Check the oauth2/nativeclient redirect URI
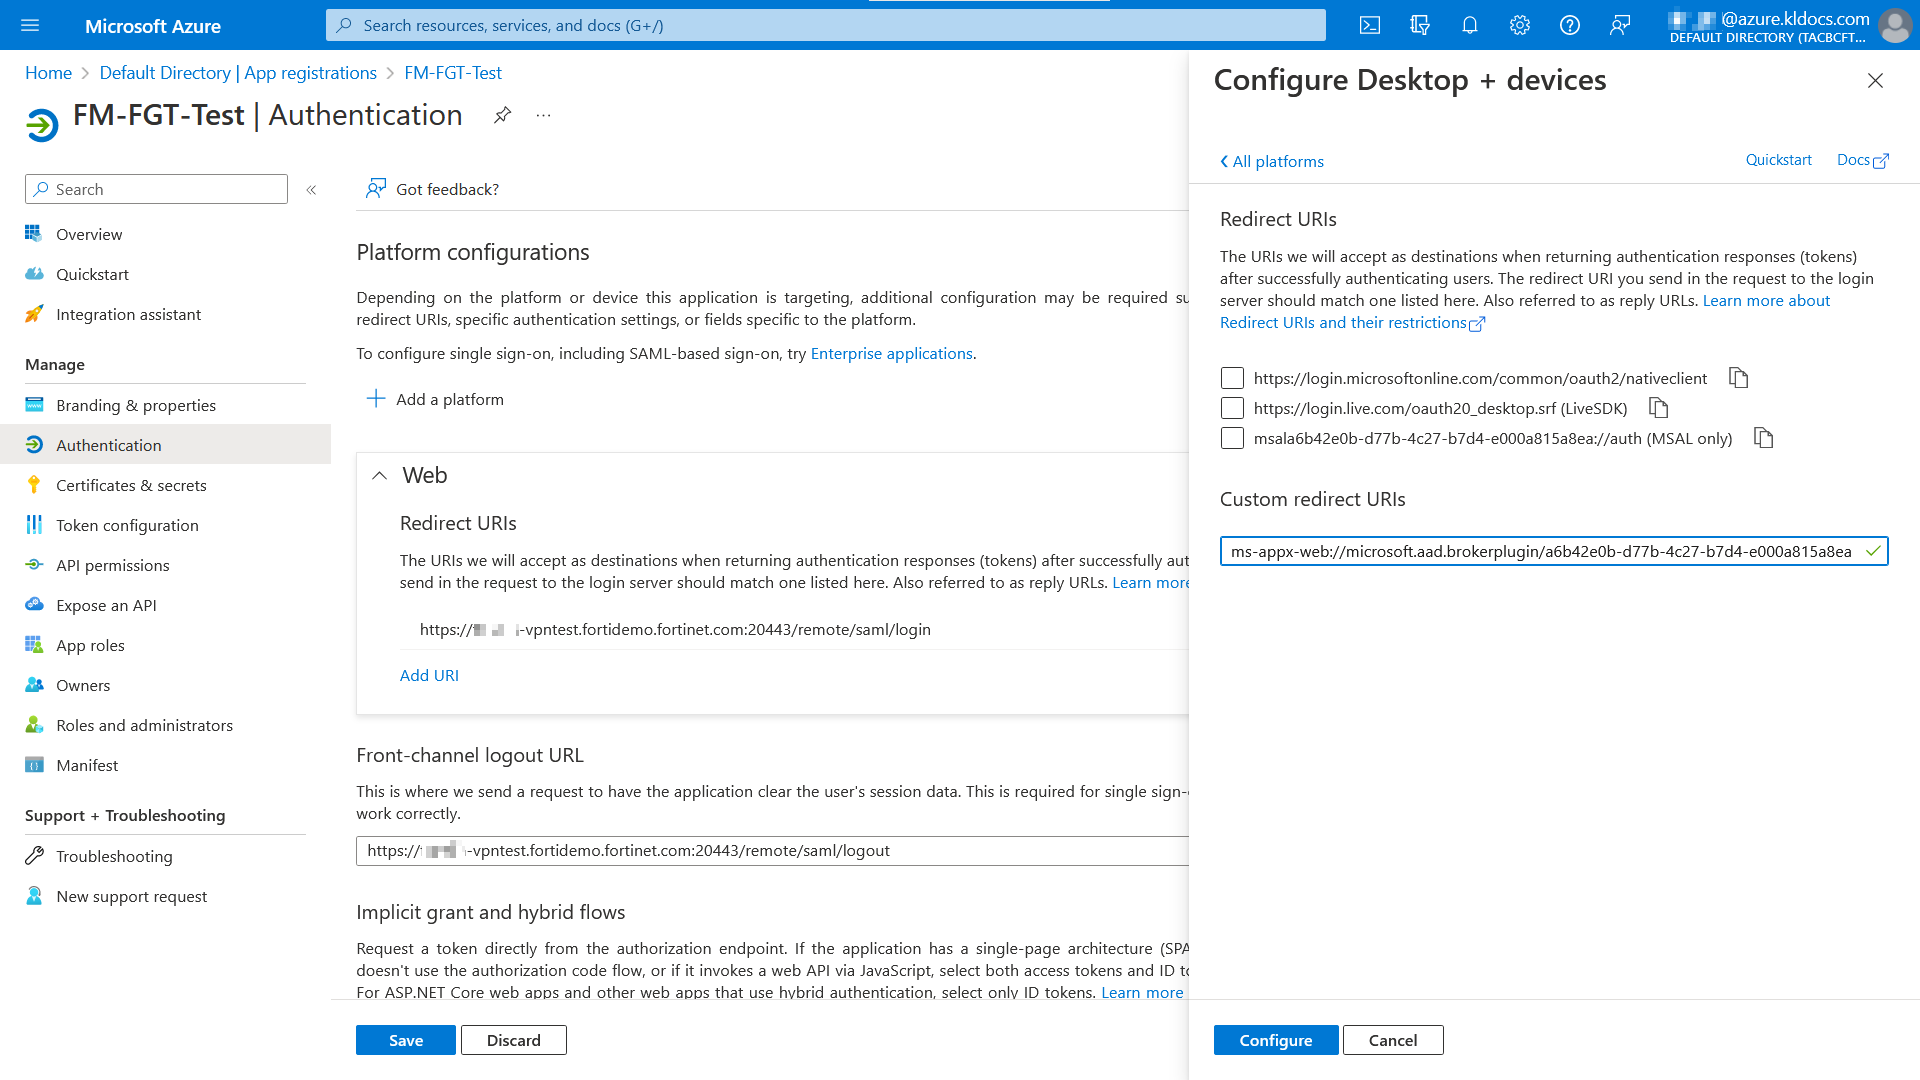Viewport: 1920px width, 1080px height. pos(1231,378)
